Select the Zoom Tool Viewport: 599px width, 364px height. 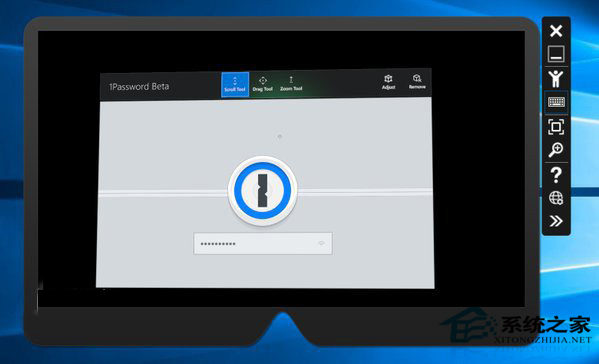291,84
